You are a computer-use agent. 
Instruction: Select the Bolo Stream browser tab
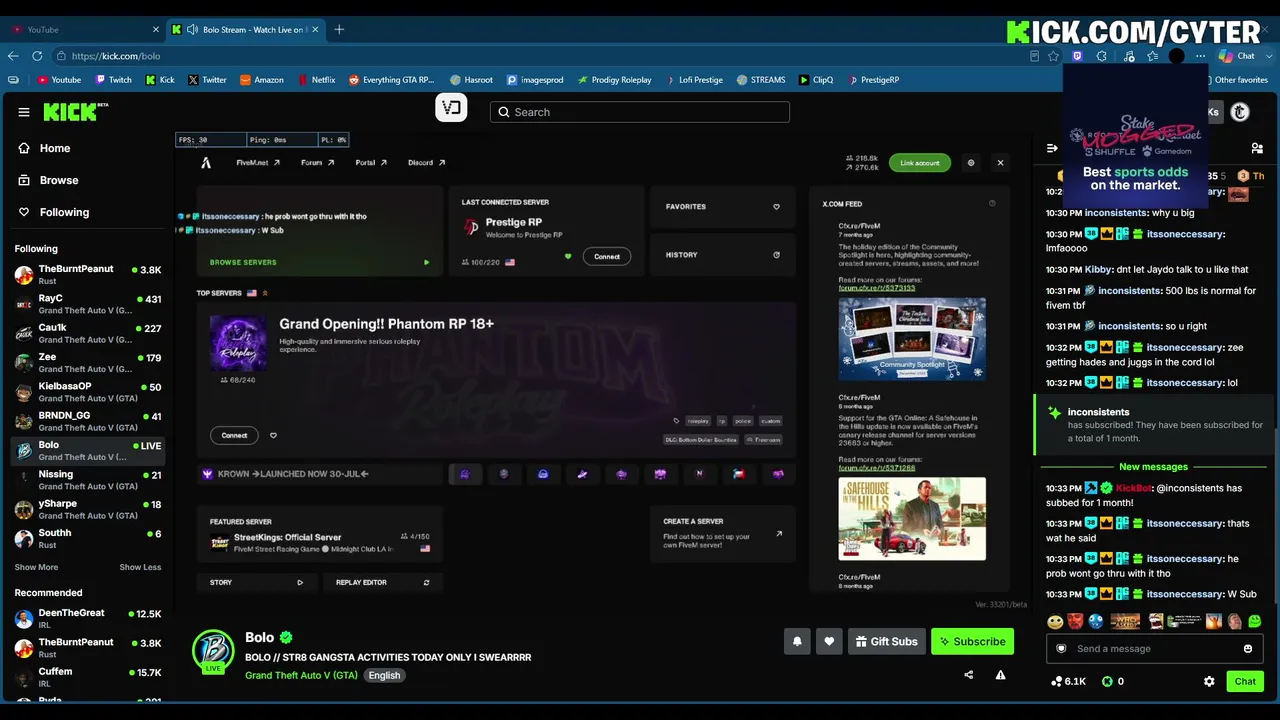coord(246,29)
